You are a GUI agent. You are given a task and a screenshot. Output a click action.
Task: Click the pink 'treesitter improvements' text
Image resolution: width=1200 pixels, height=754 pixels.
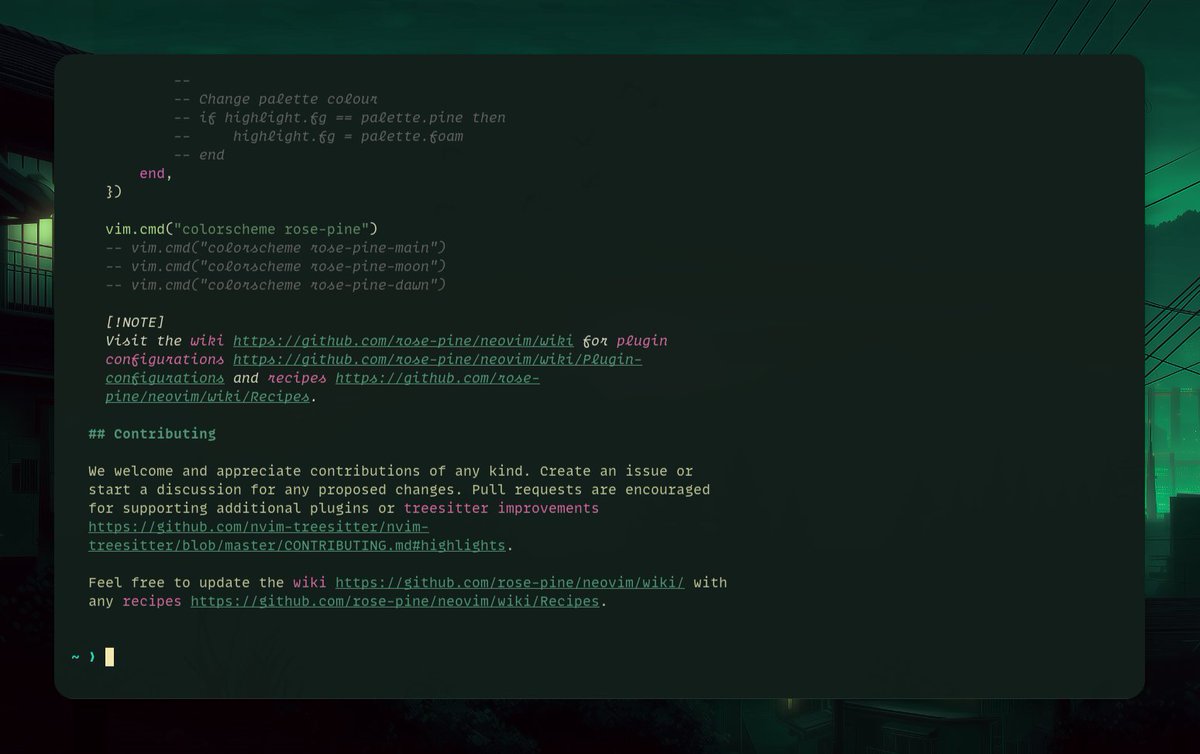(501, 508)
